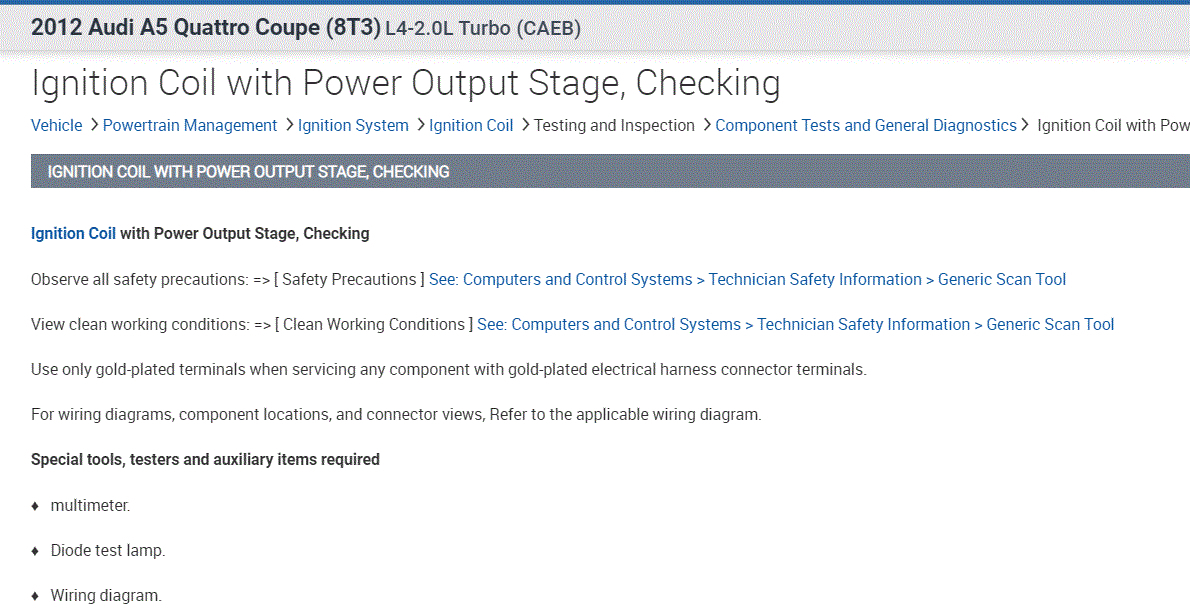This screenshot has width=1190, height=610.
Task: Click the 2012 Audi A5 Quattro Coupe title
Action: 205,28
